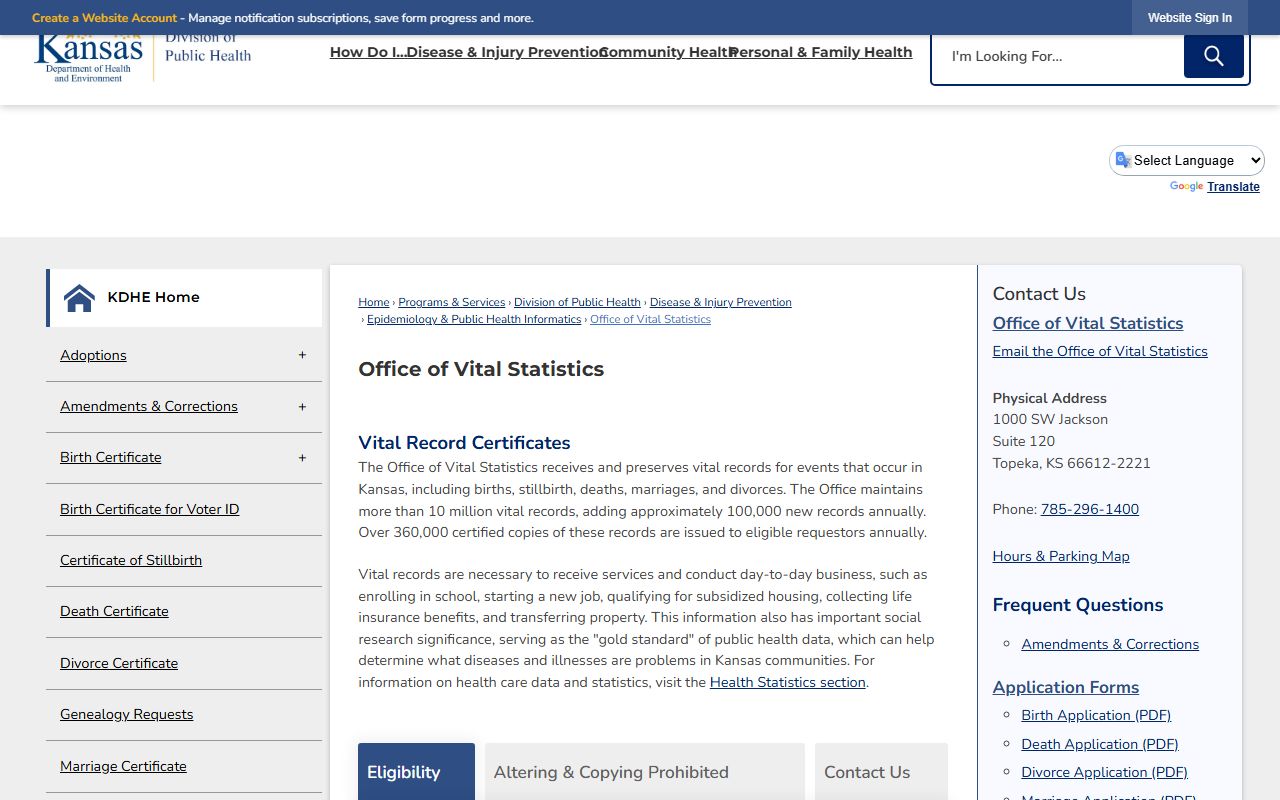
Task: Open the Select Language dropdown
Action: pos(1187,160)
